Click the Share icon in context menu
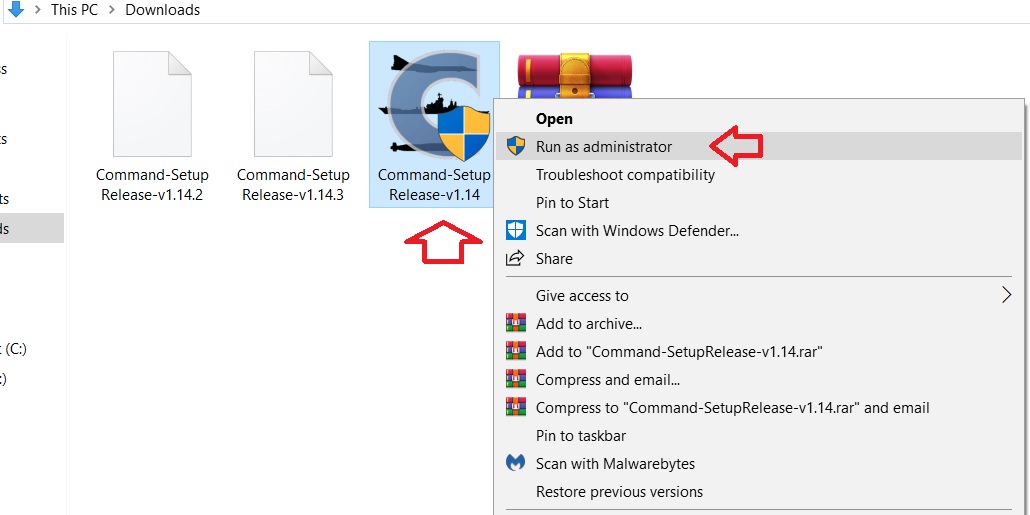The height and width of the screenshot is (515, 1030). (515, 259)
